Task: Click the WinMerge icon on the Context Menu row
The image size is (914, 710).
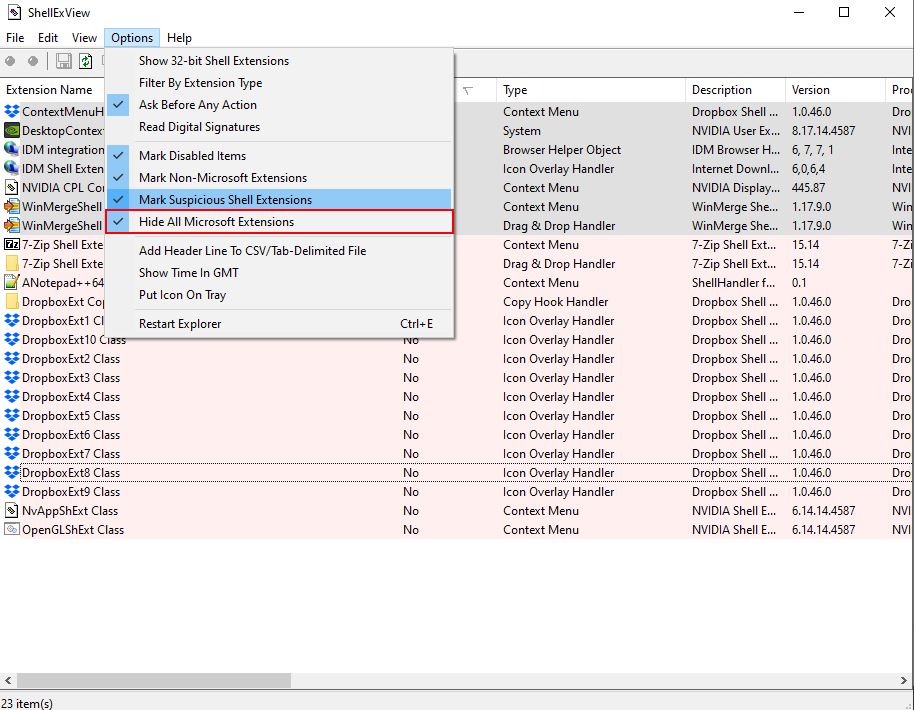Action: pos(12,206)
